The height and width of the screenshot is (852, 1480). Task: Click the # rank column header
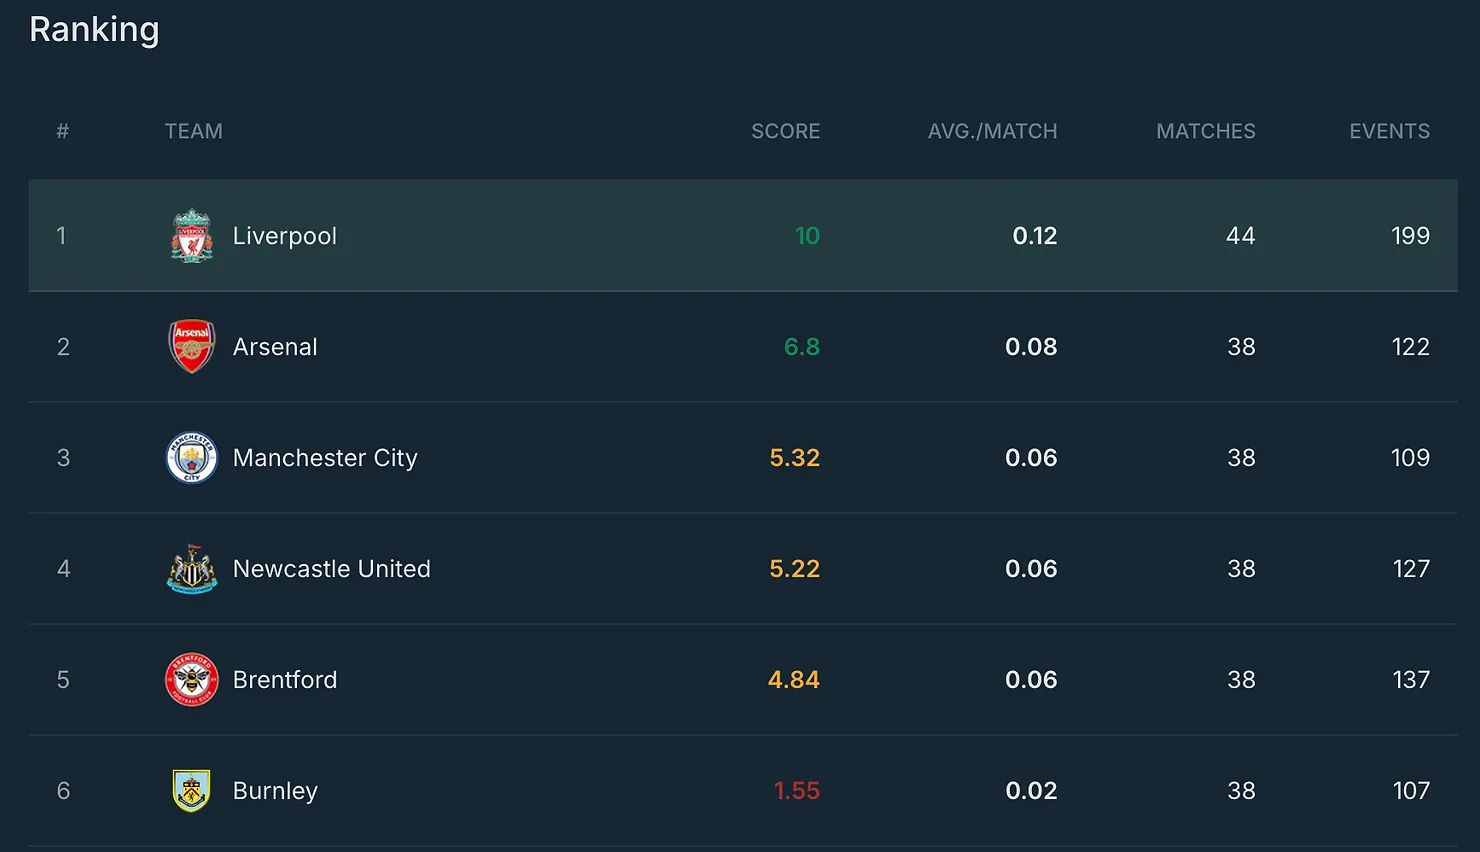pyautogui.click(x=63, y=131)
